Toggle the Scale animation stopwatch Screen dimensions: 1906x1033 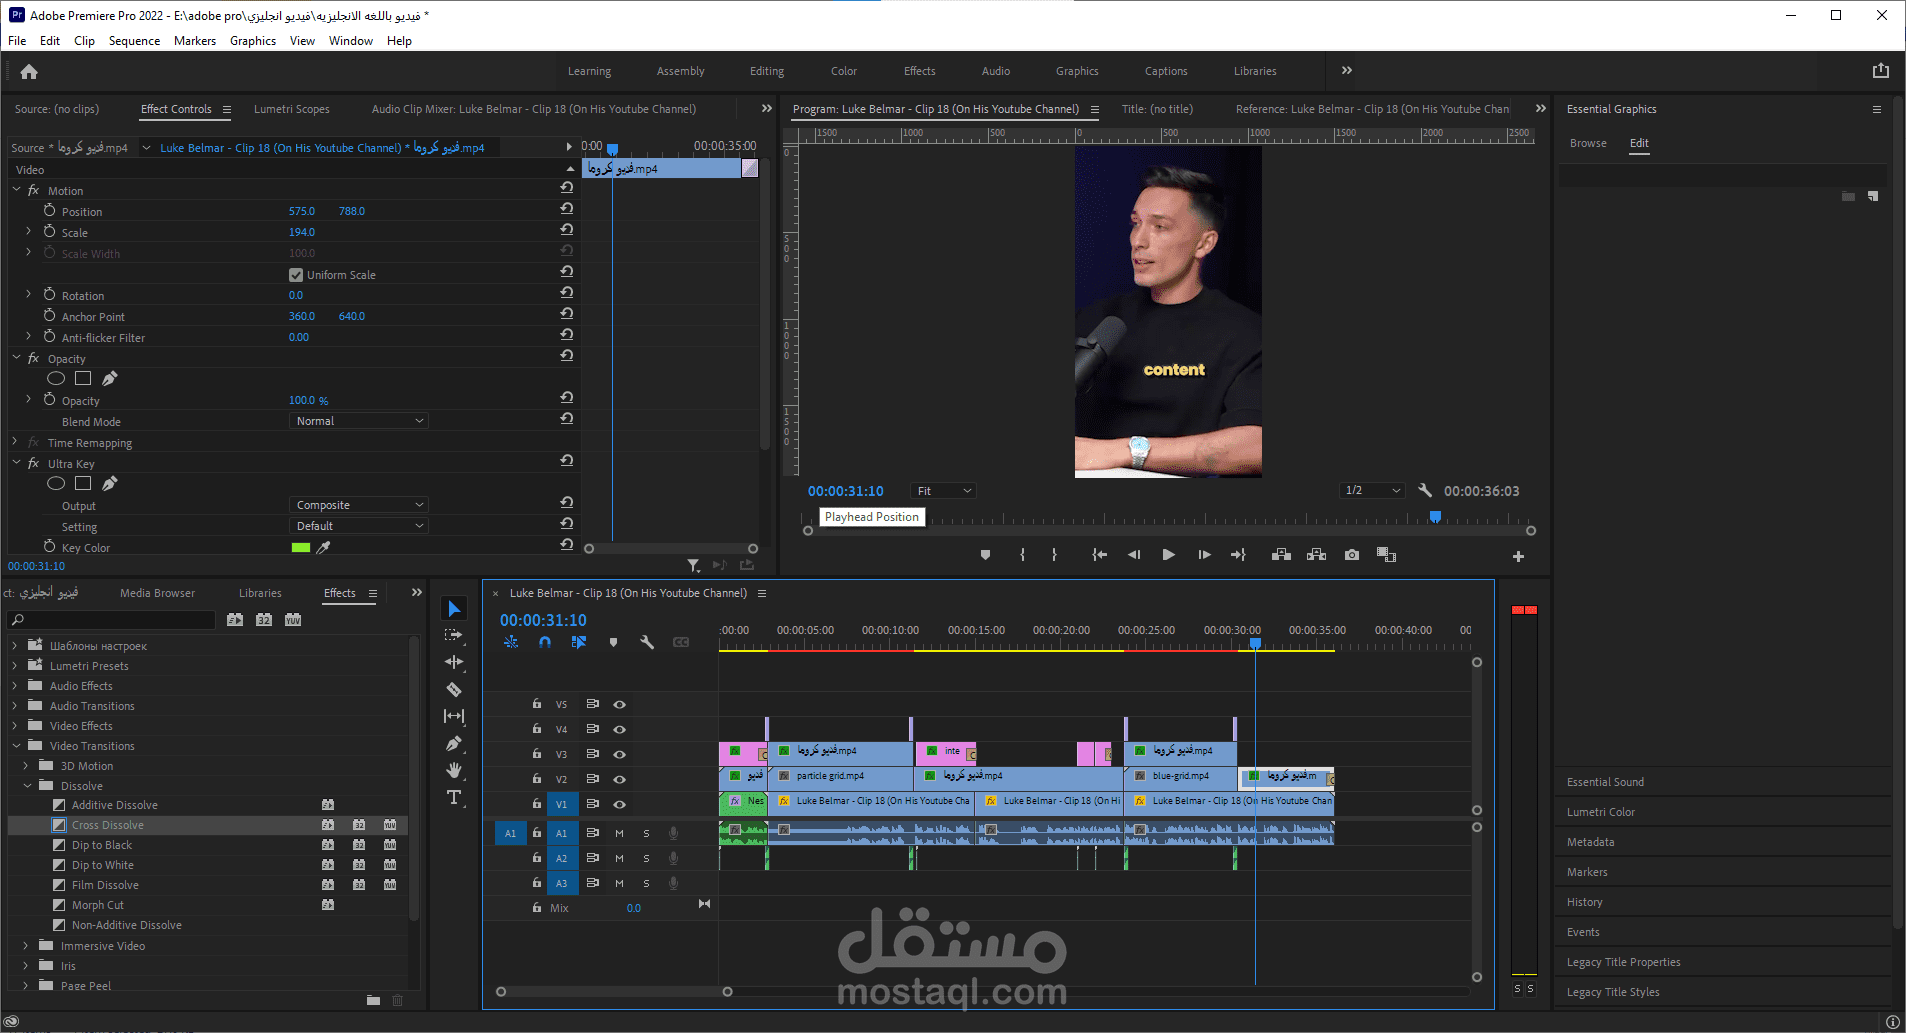click(49, 231)
